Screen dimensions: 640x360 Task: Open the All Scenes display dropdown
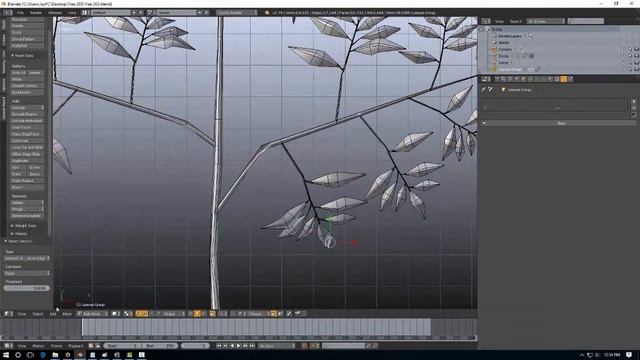546,21
